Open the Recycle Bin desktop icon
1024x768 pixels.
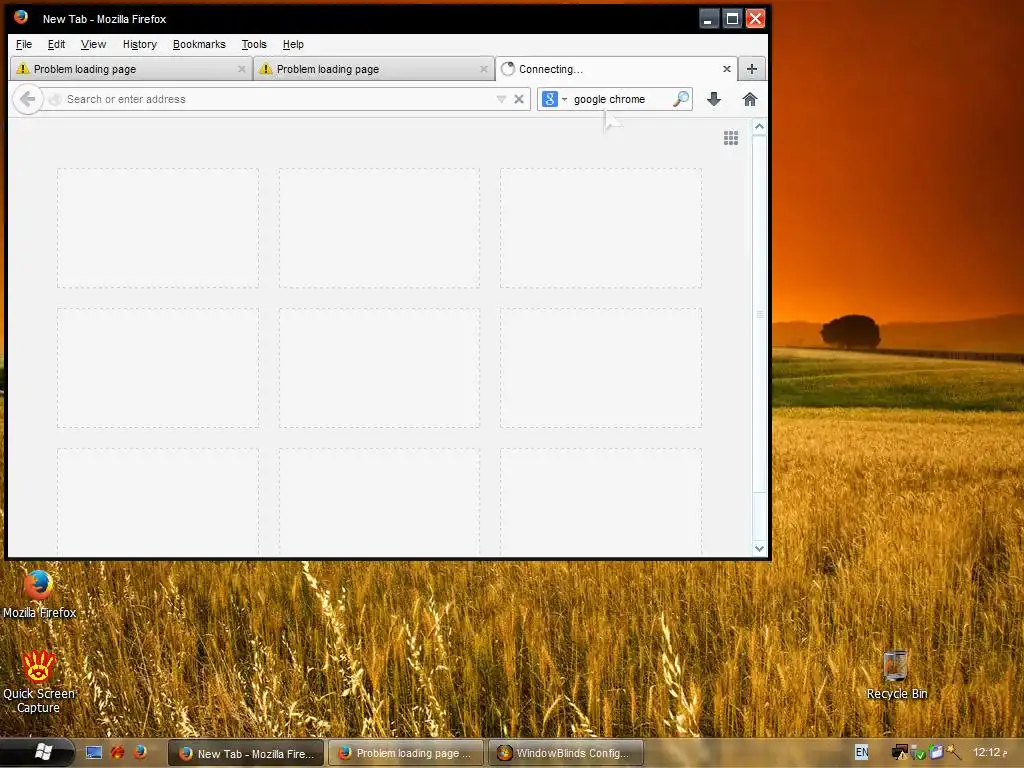[x=896, y=675]
